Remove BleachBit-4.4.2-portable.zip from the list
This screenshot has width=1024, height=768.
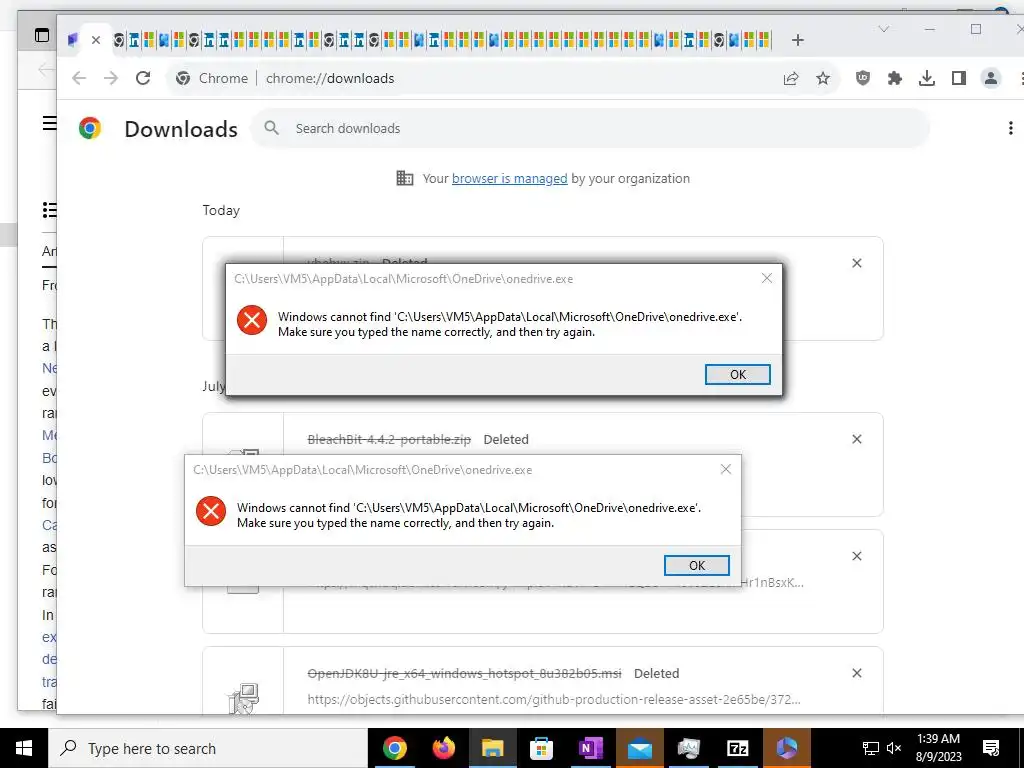point(857,439)
